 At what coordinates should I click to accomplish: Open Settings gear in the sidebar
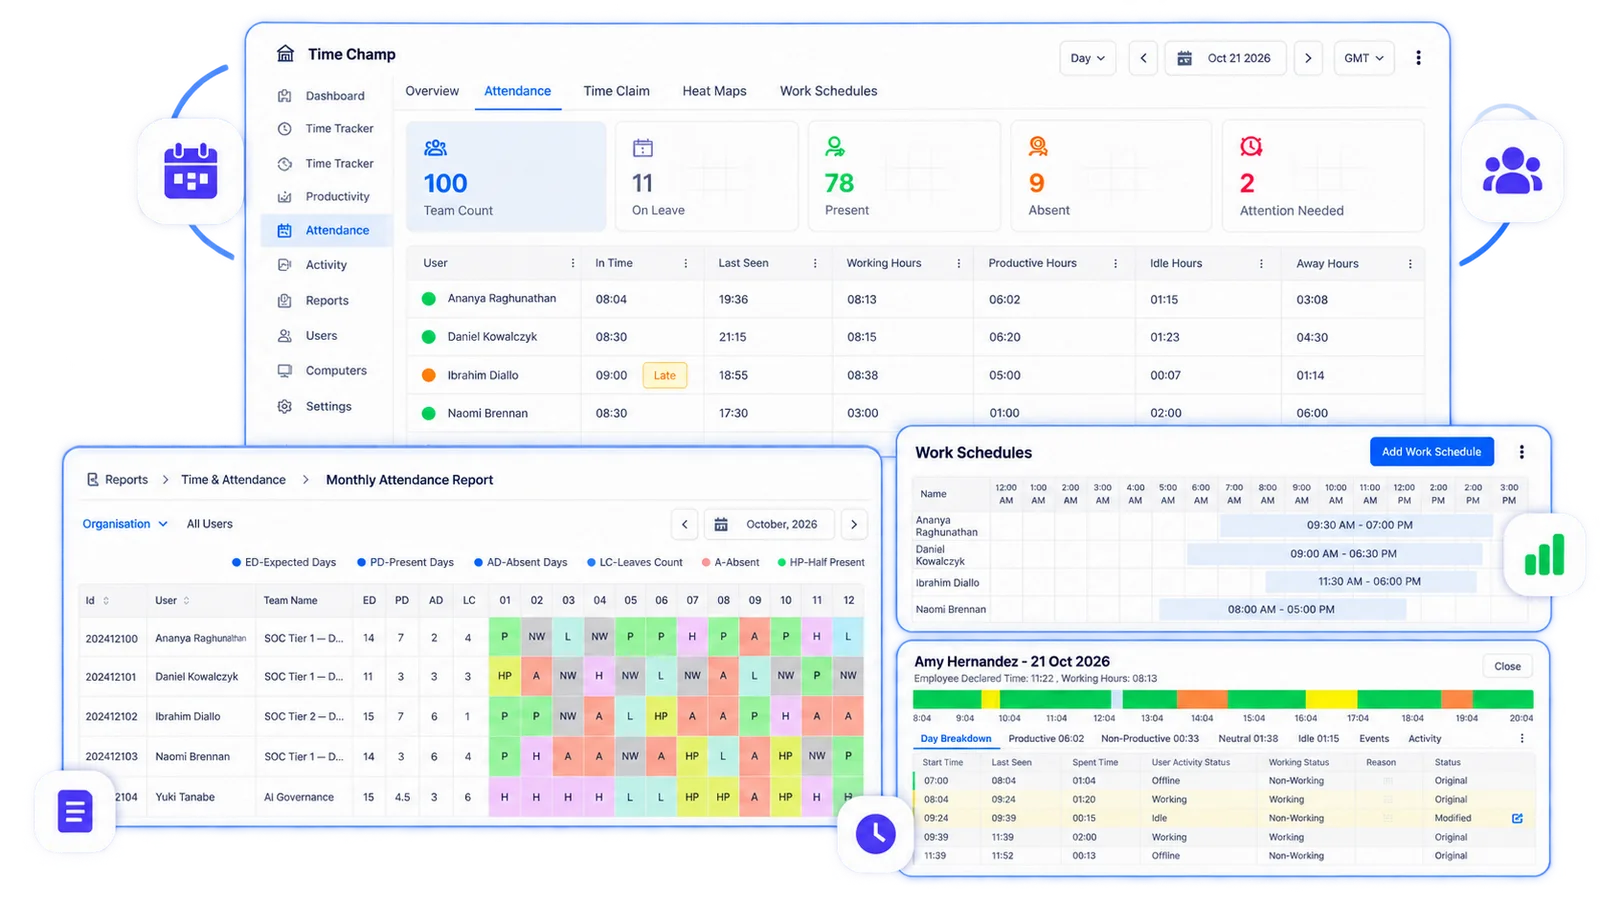285,406
